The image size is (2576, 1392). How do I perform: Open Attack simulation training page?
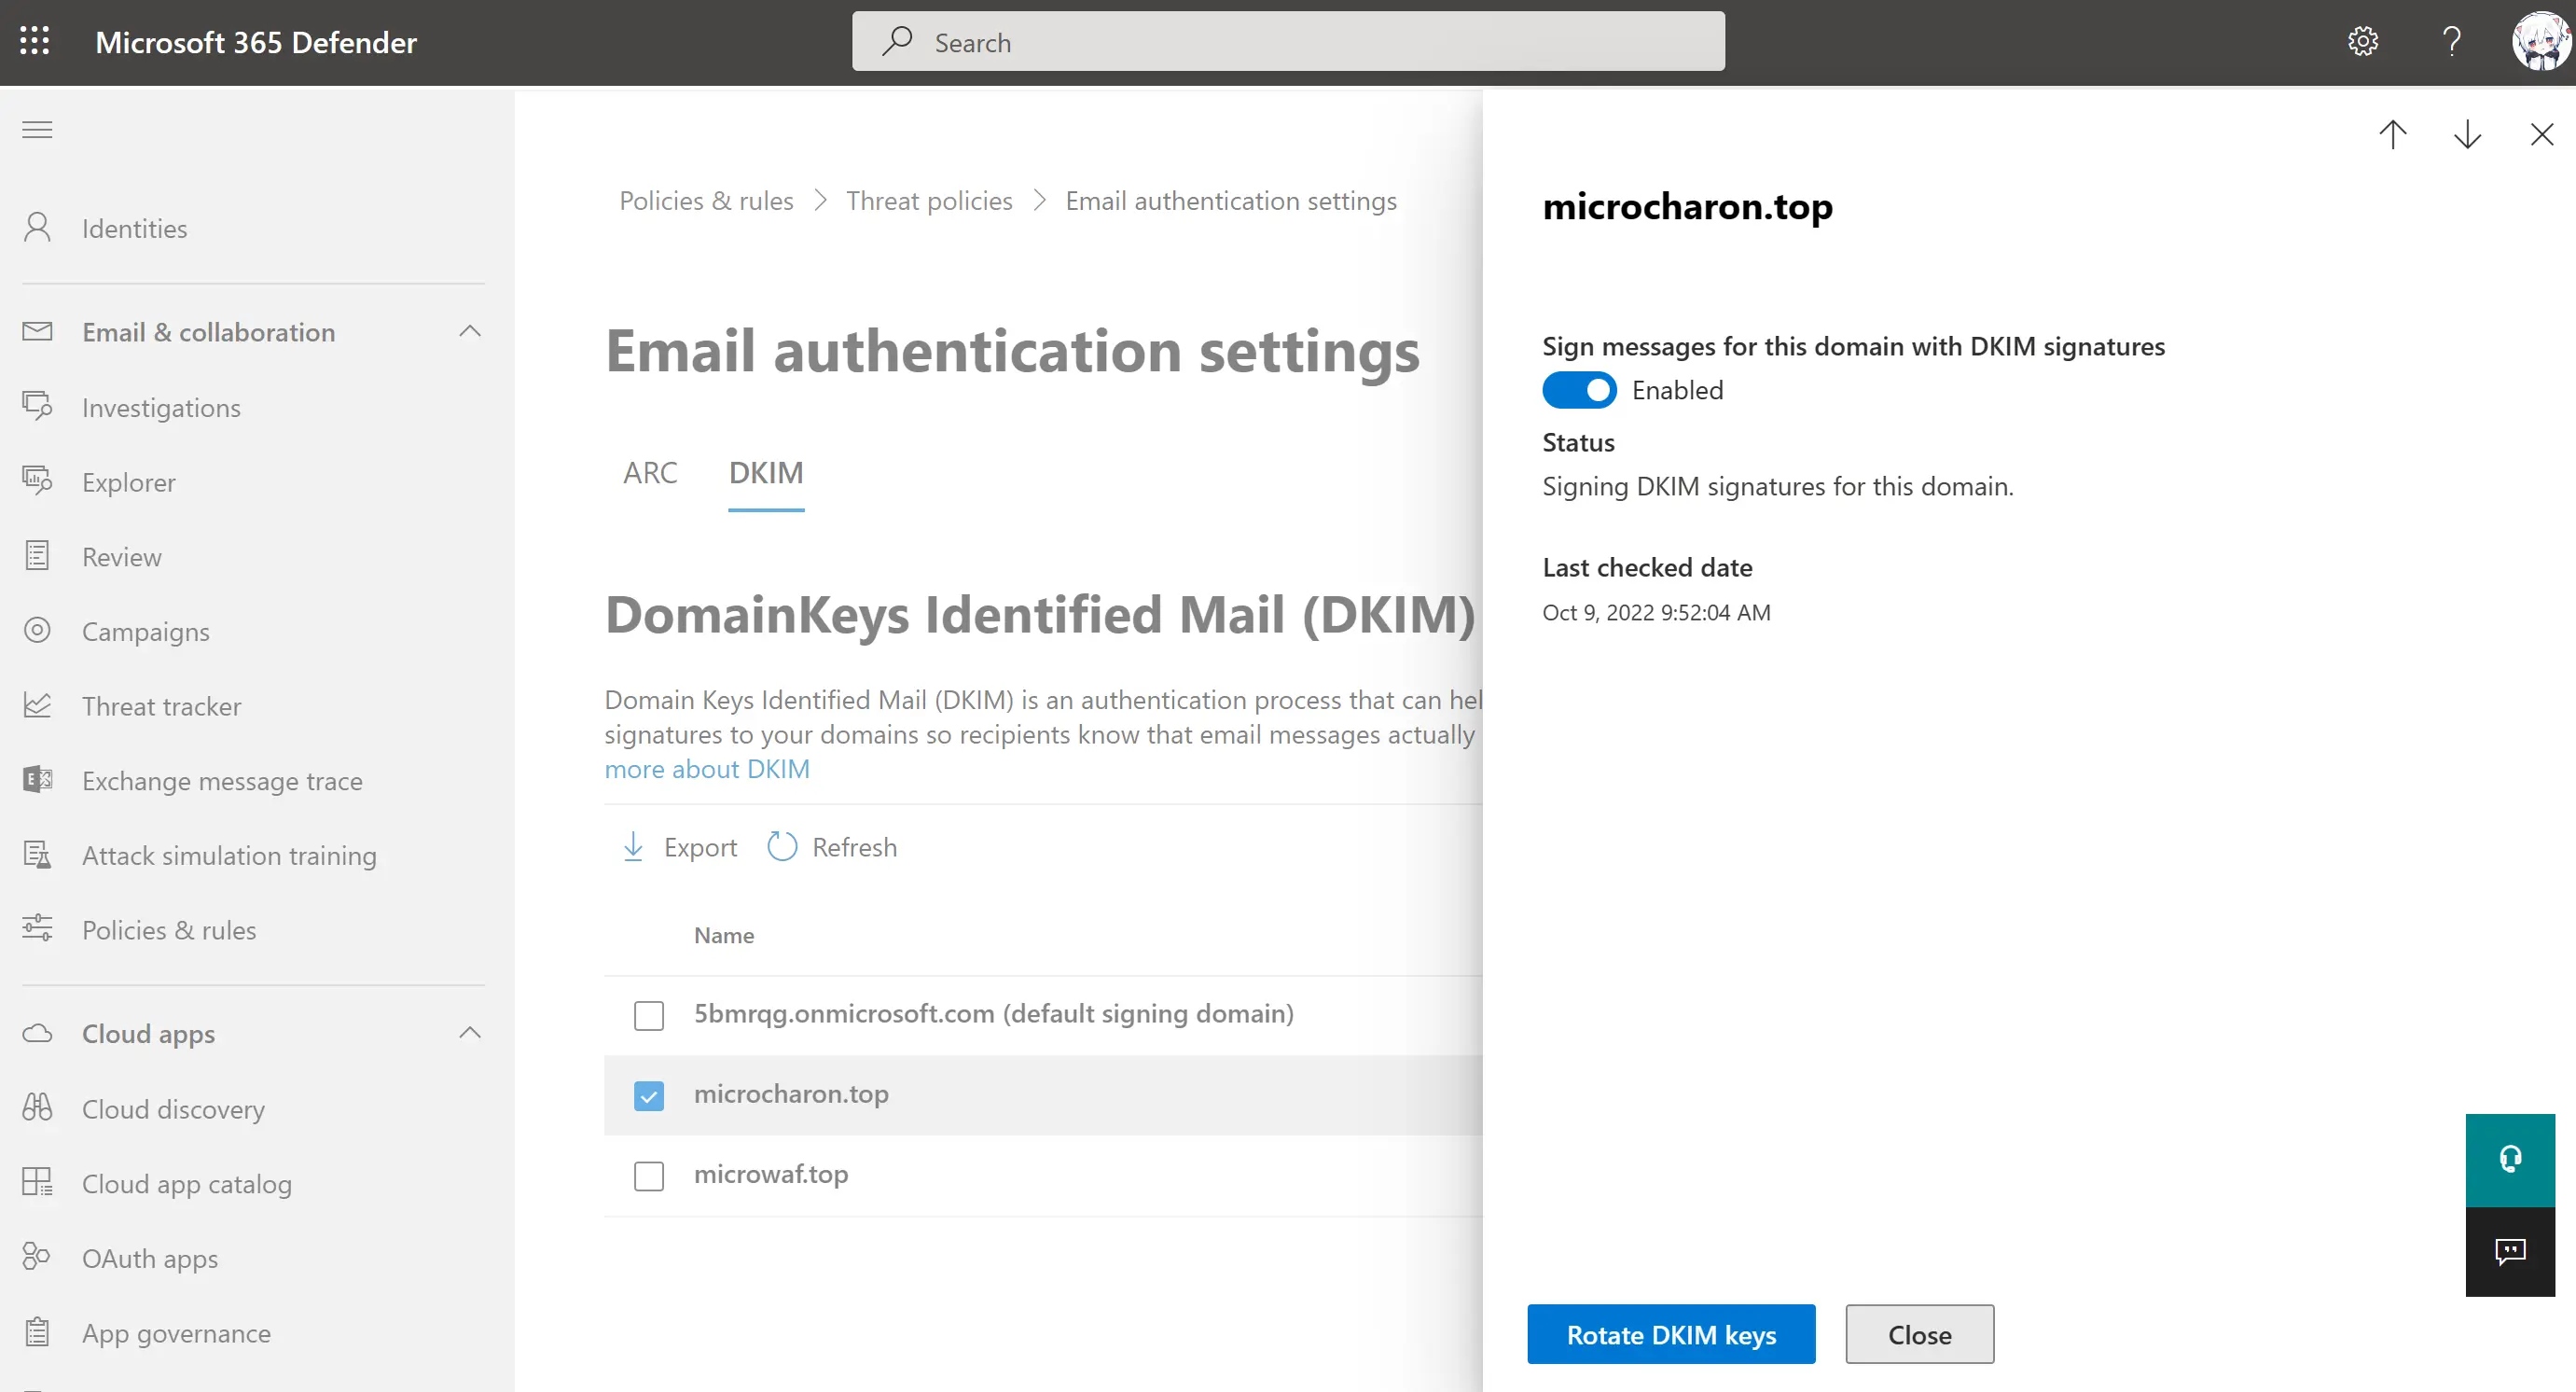coord(229,856)
